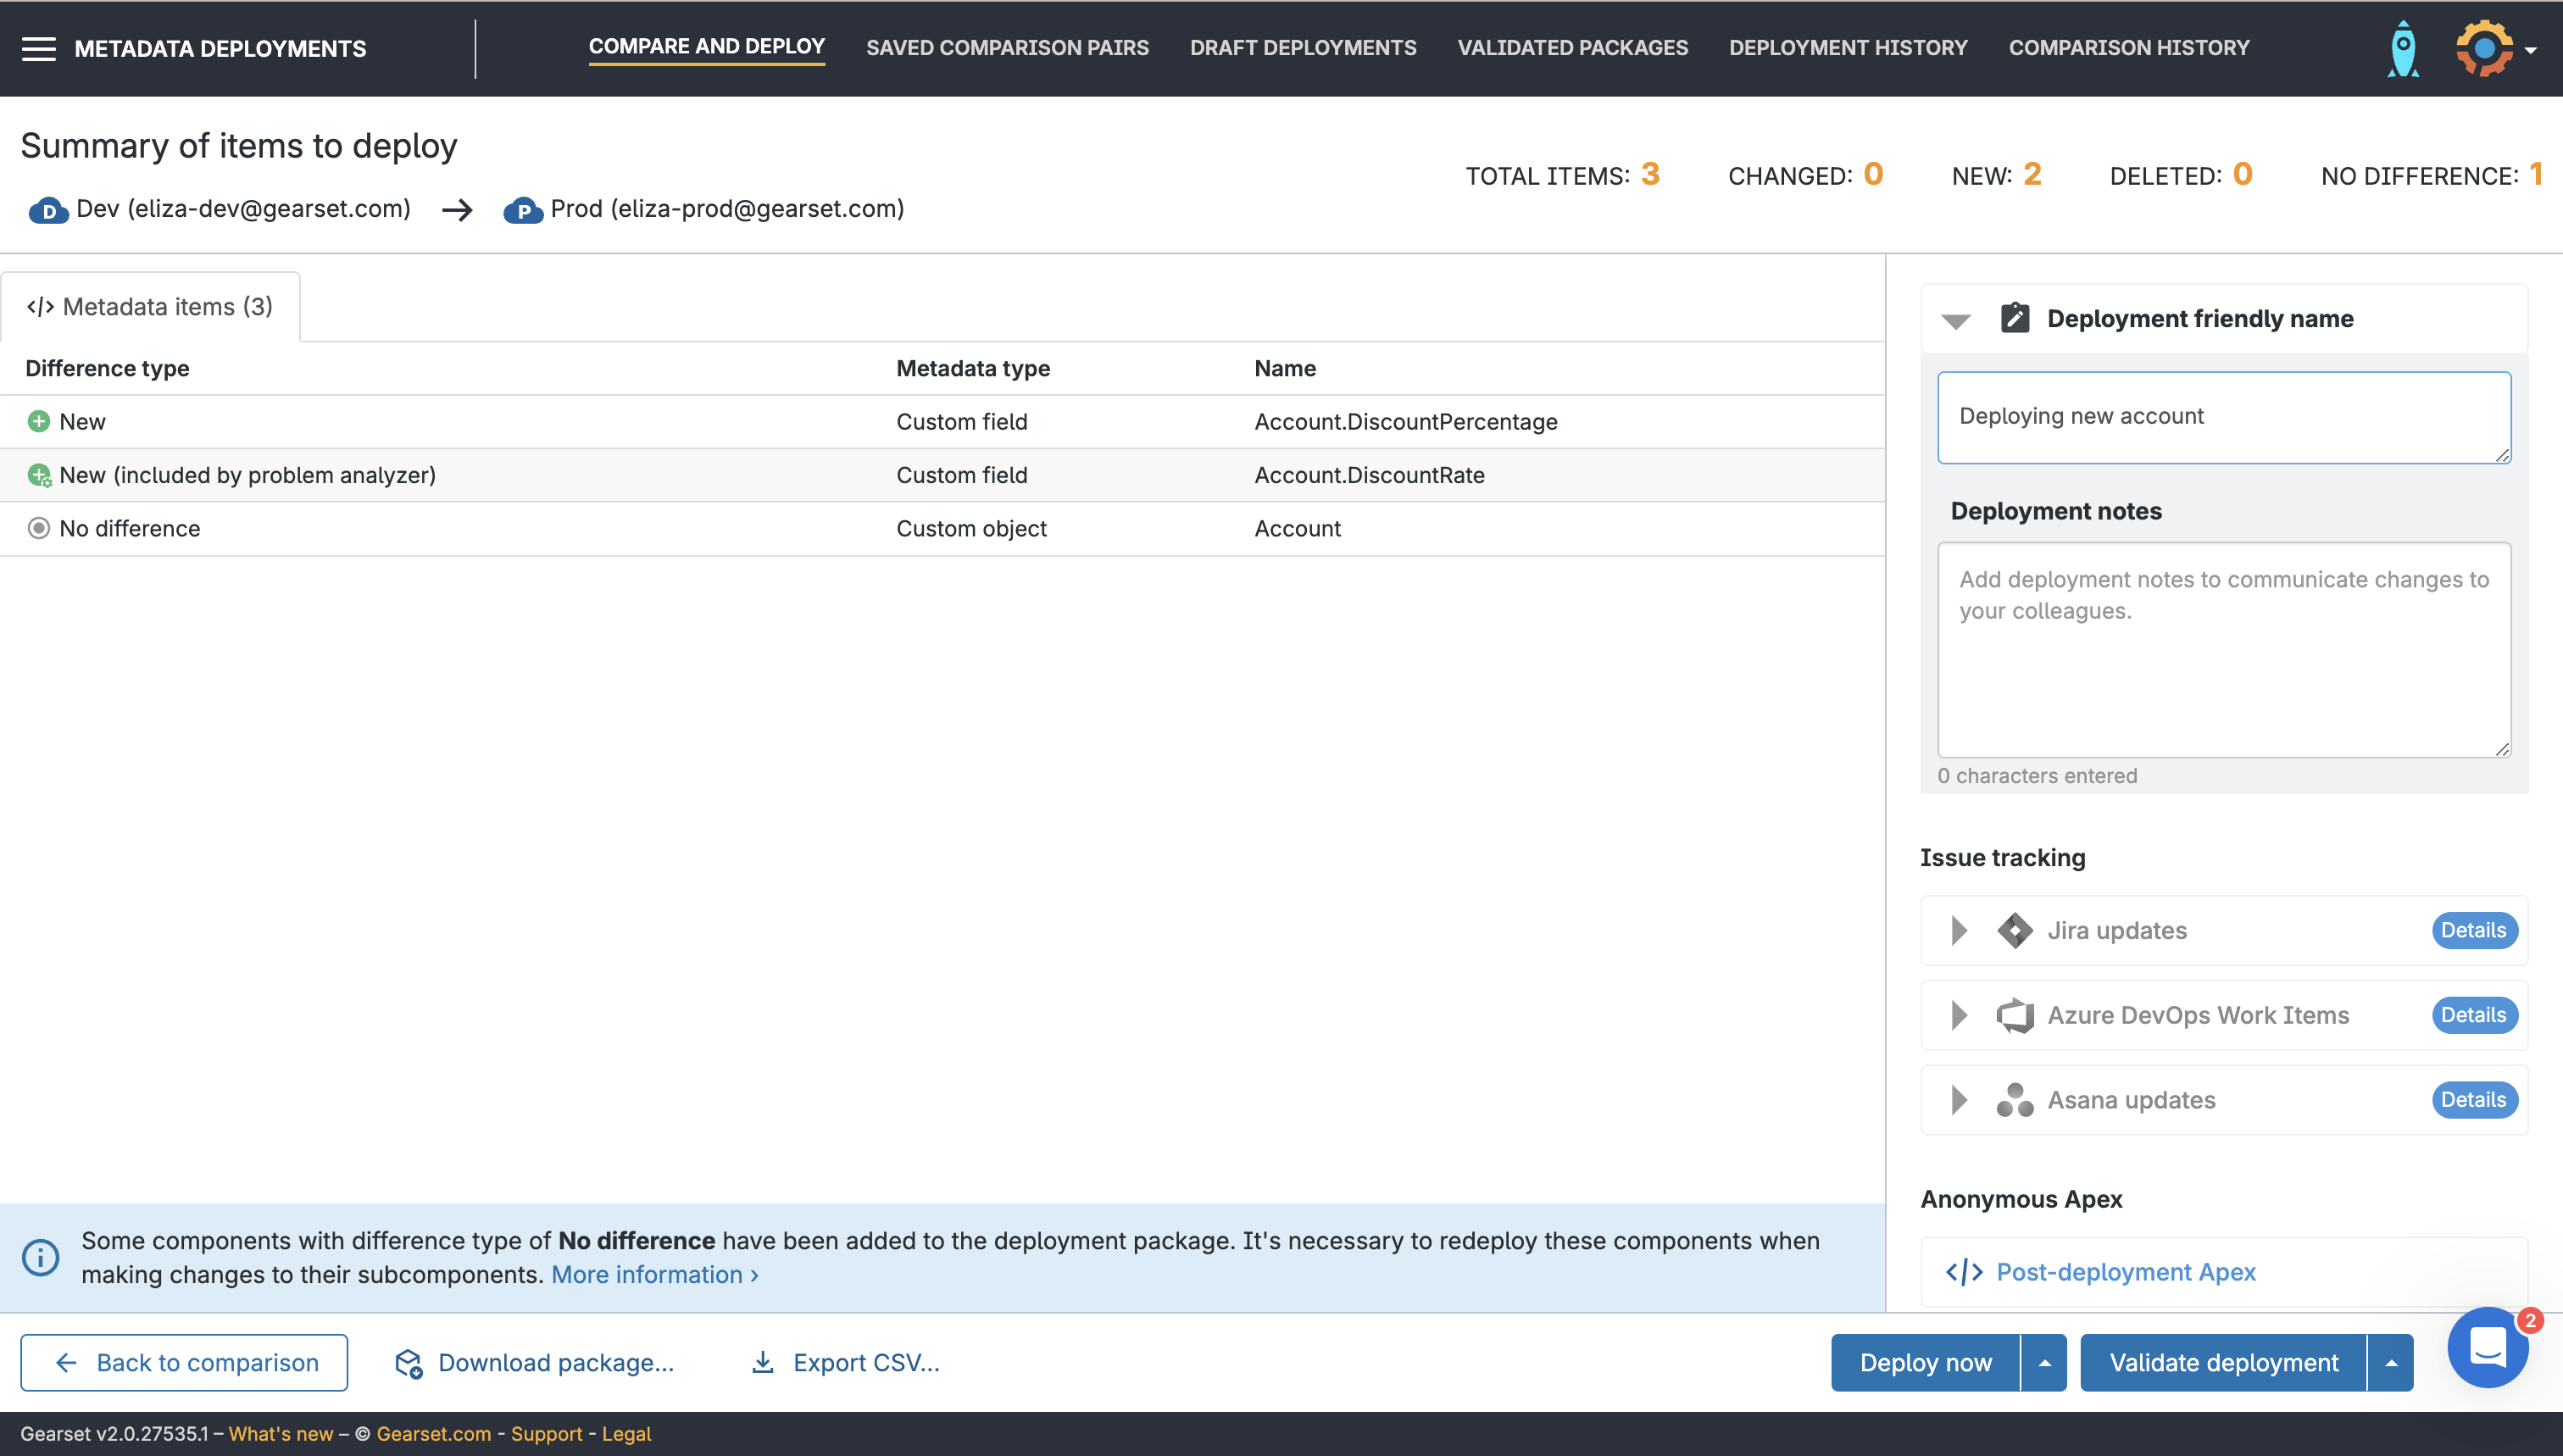The width and height of the screenshot is (2563, 1456).
Task: Open the Deploy now dropdown arrow
Action: coord(2044,1362)
